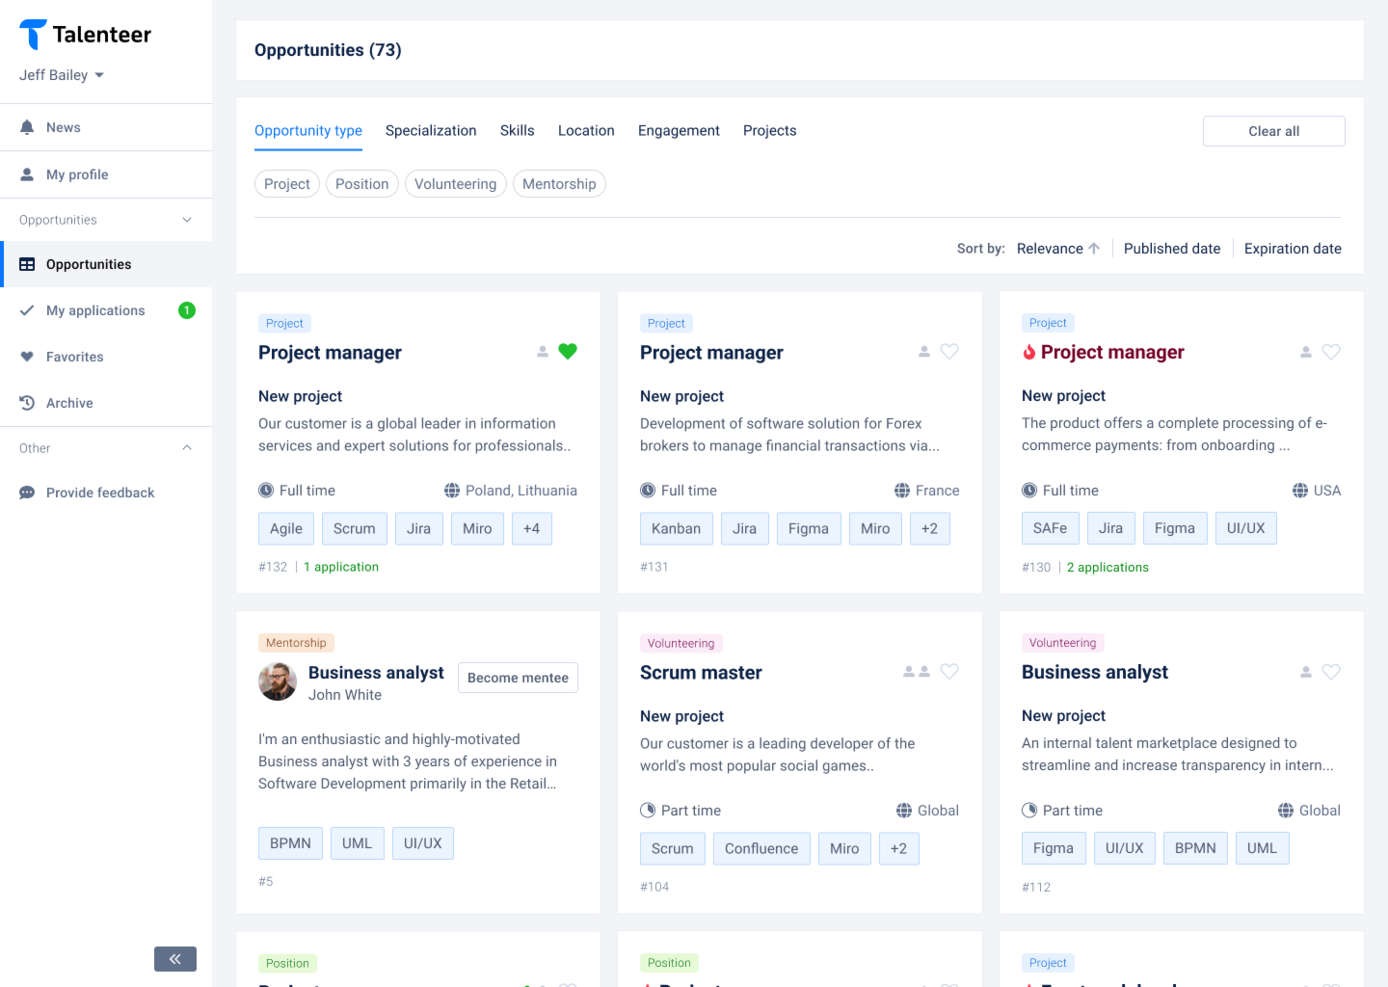Favorite the Project manager #131 card
The image size is (1388, 987).
949,351
